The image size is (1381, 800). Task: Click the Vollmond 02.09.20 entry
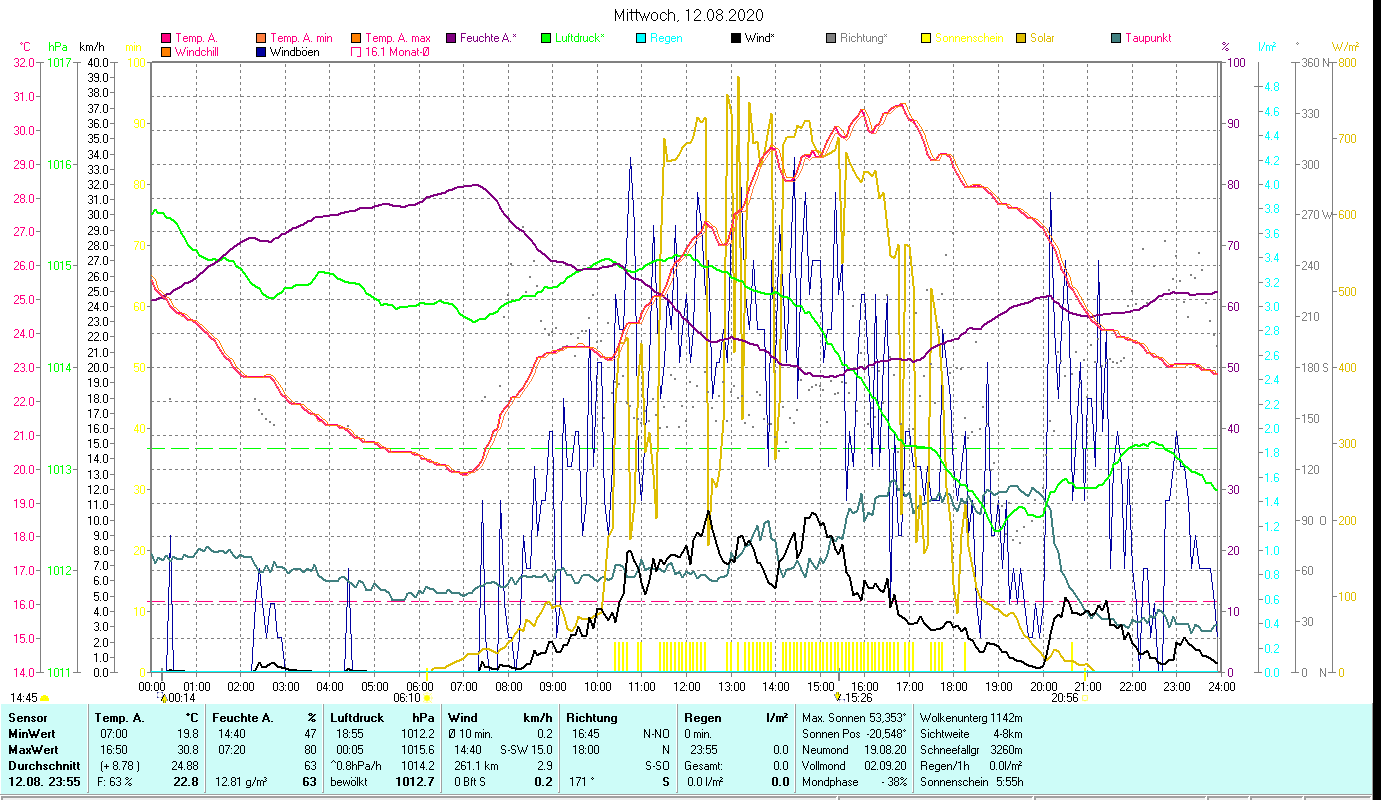click(854, 765)
